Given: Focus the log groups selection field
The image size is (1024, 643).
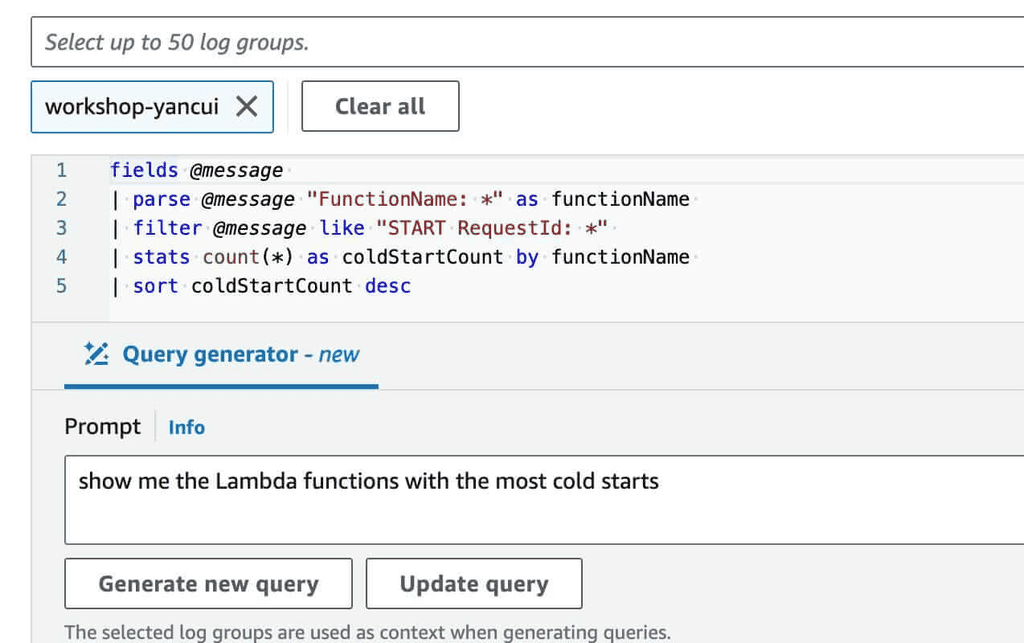Looking at the screenshot, I should (x=530, y=42).
